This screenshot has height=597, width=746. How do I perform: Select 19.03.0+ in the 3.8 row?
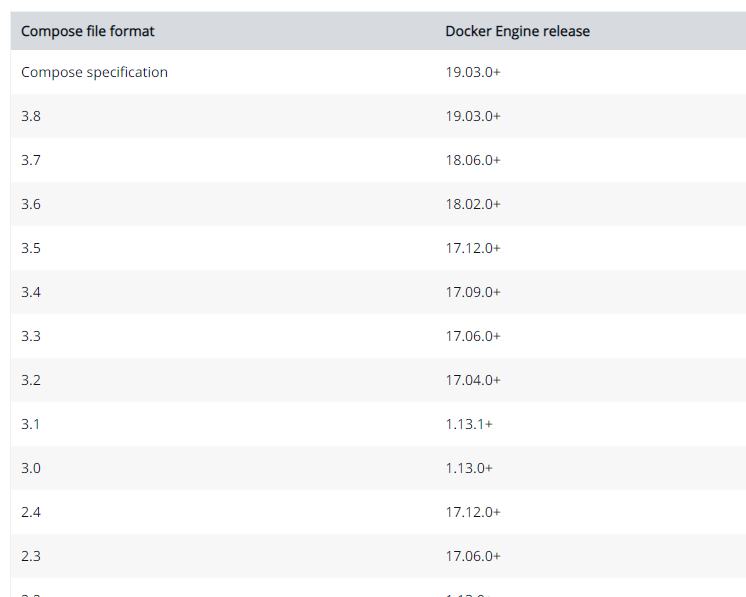[x=472, y=116]
